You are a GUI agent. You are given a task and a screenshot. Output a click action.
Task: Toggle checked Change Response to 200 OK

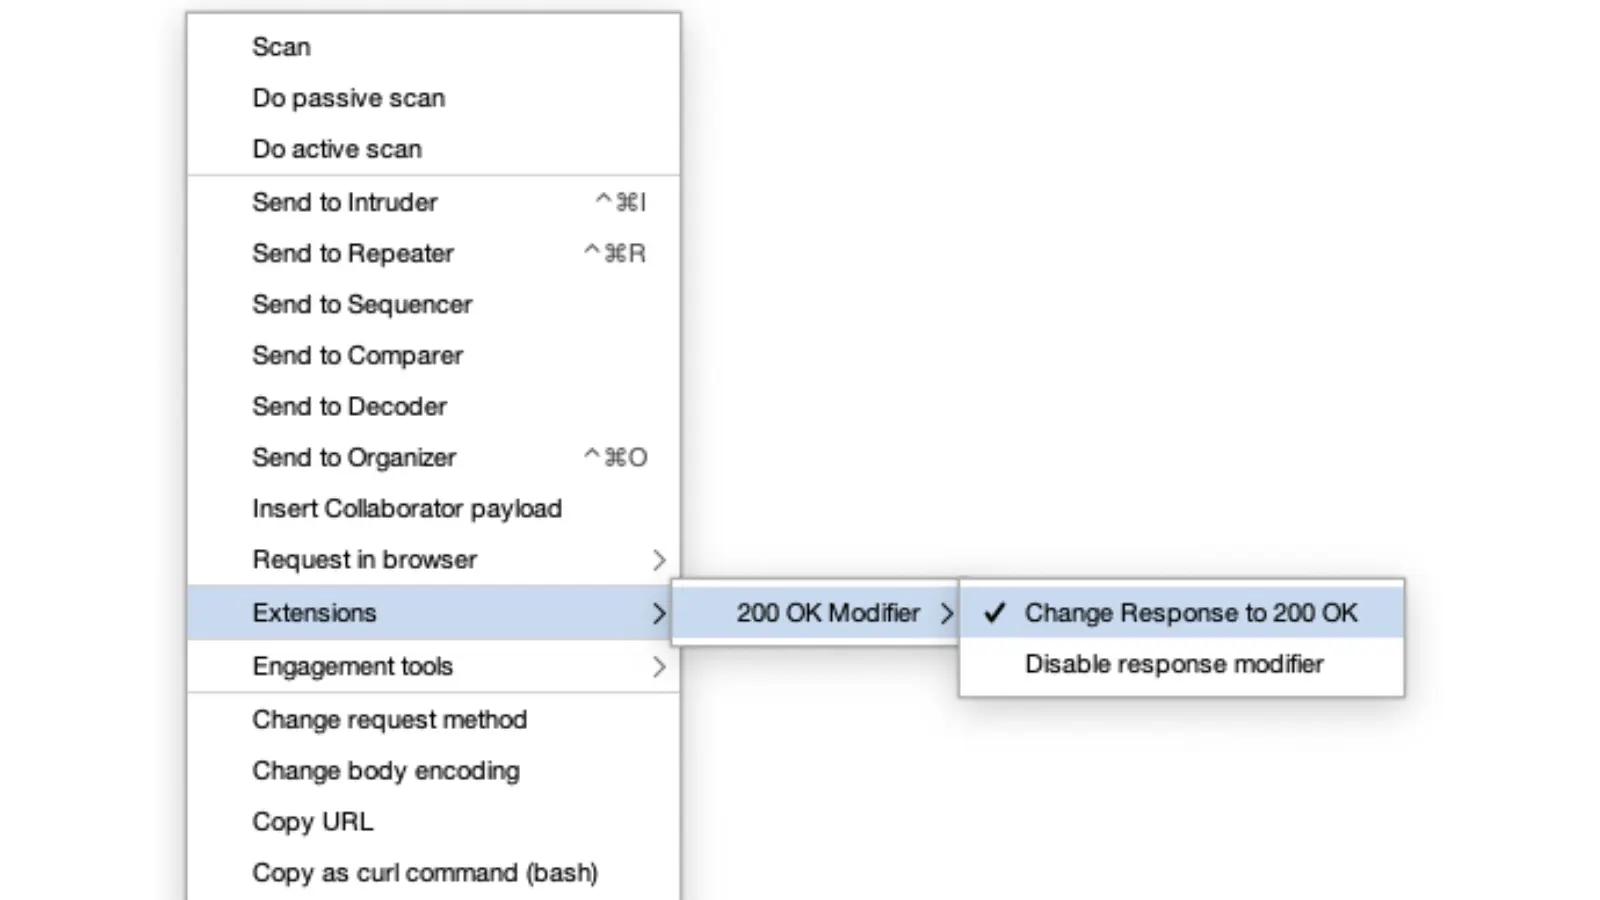coord(1190,612)
